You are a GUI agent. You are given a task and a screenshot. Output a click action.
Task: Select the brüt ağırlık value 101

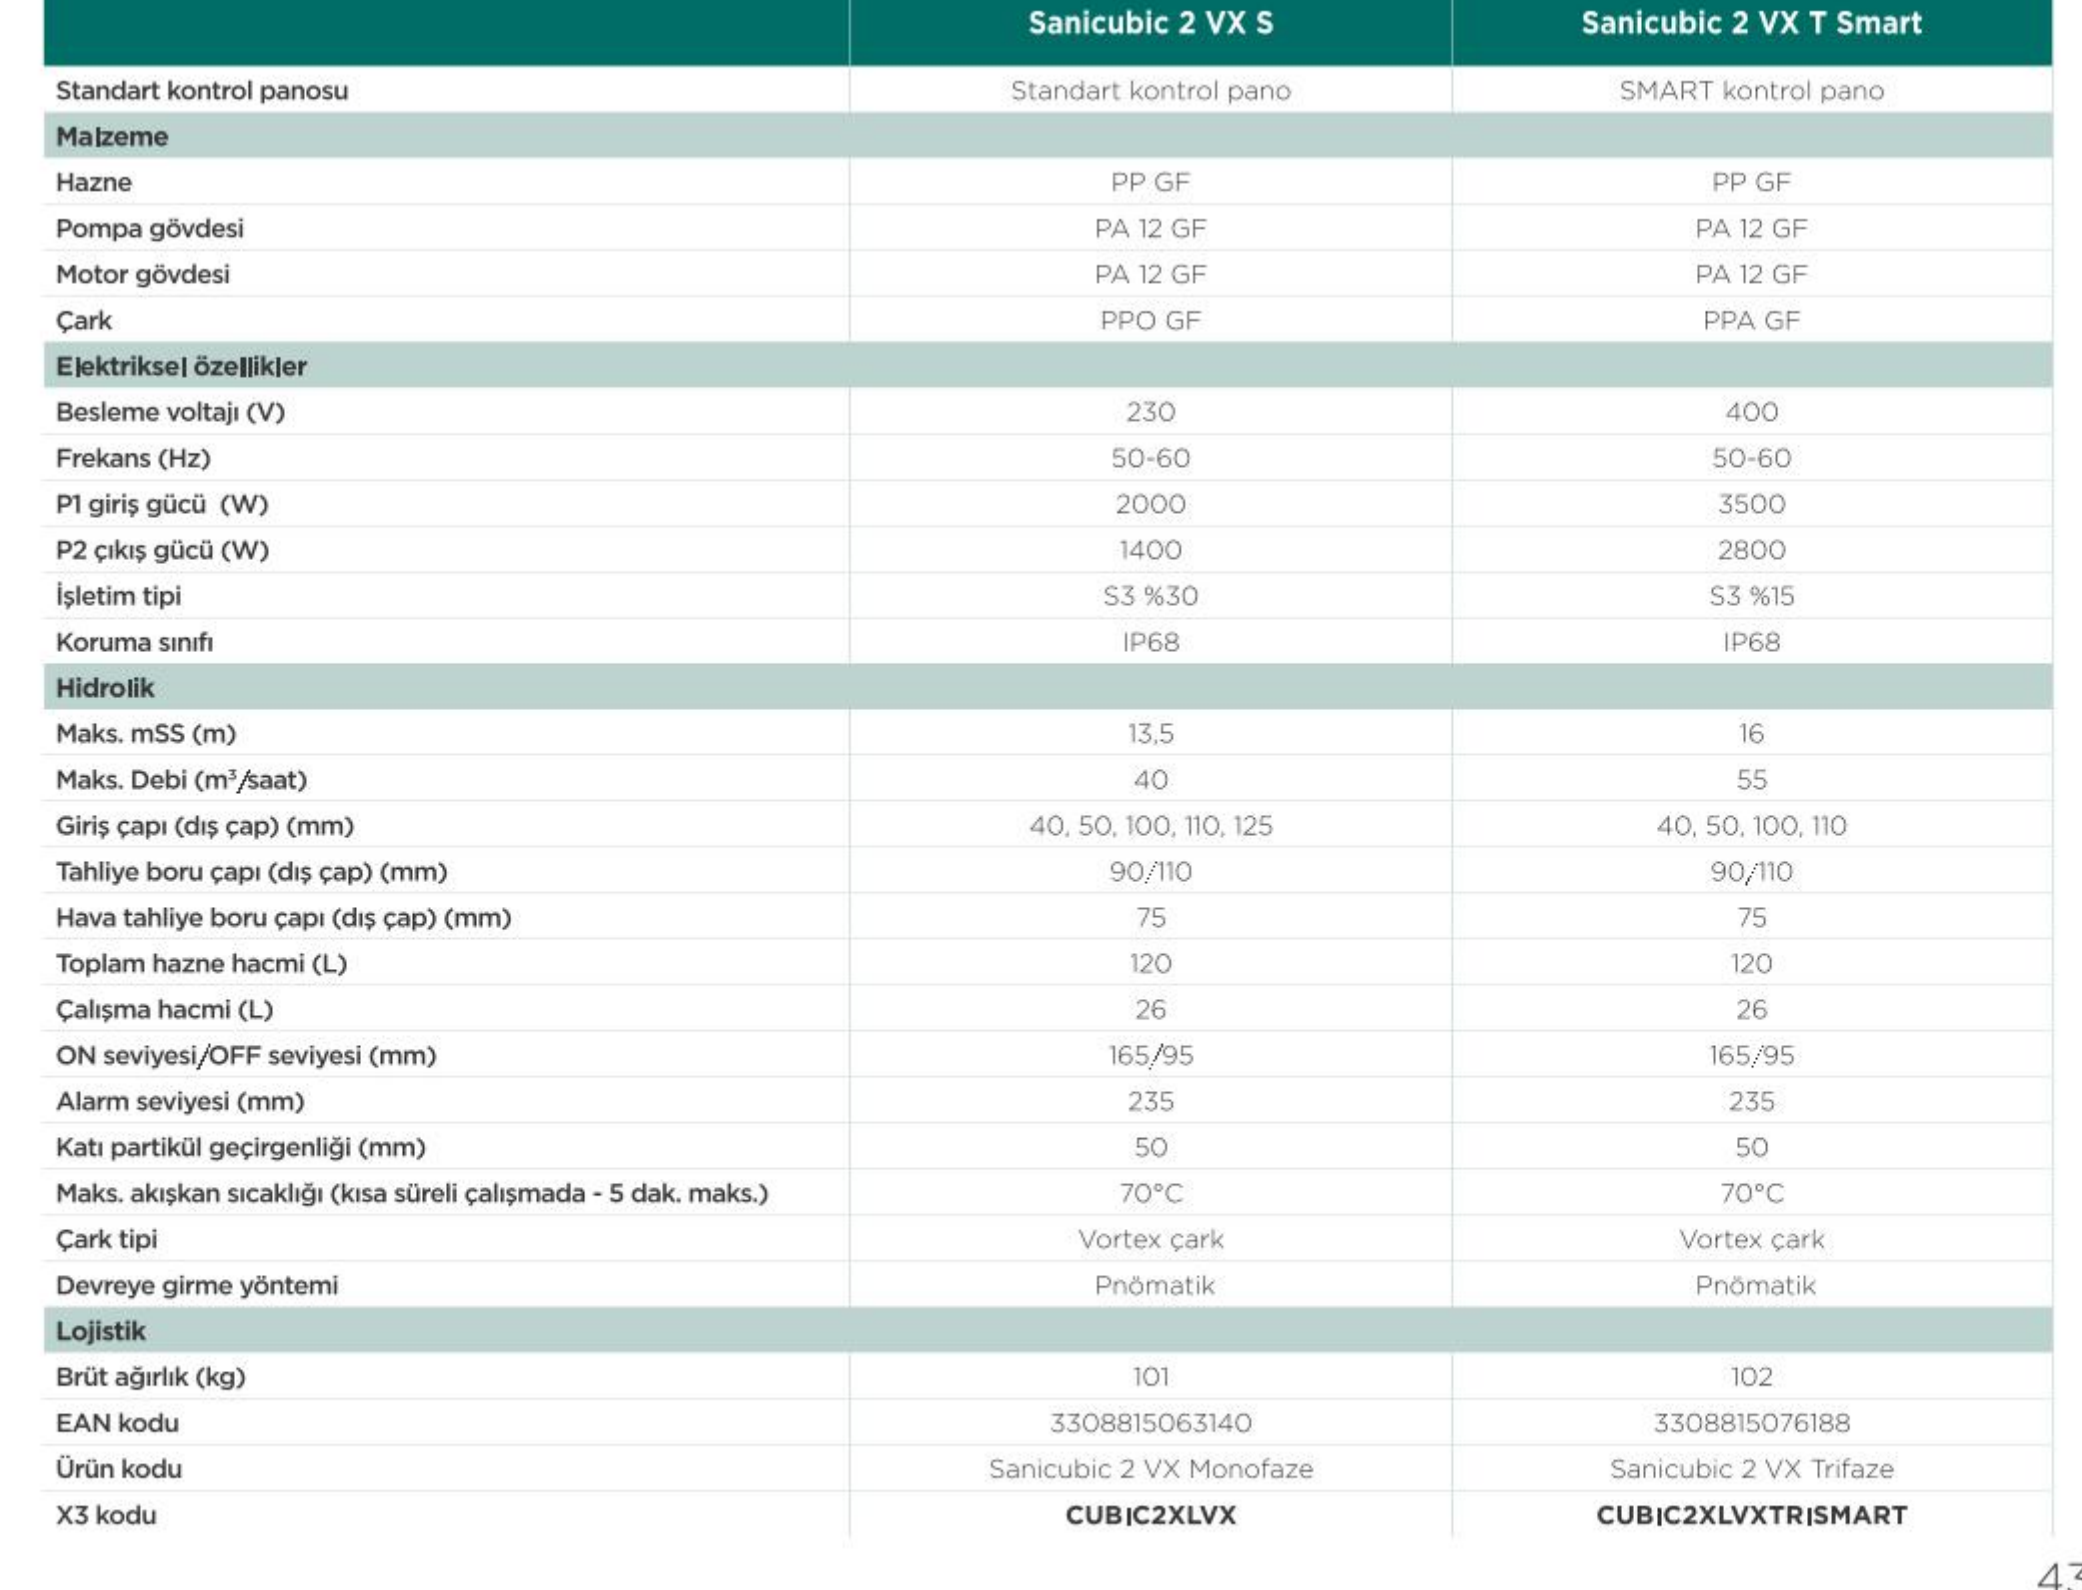pos(1150,1377)
